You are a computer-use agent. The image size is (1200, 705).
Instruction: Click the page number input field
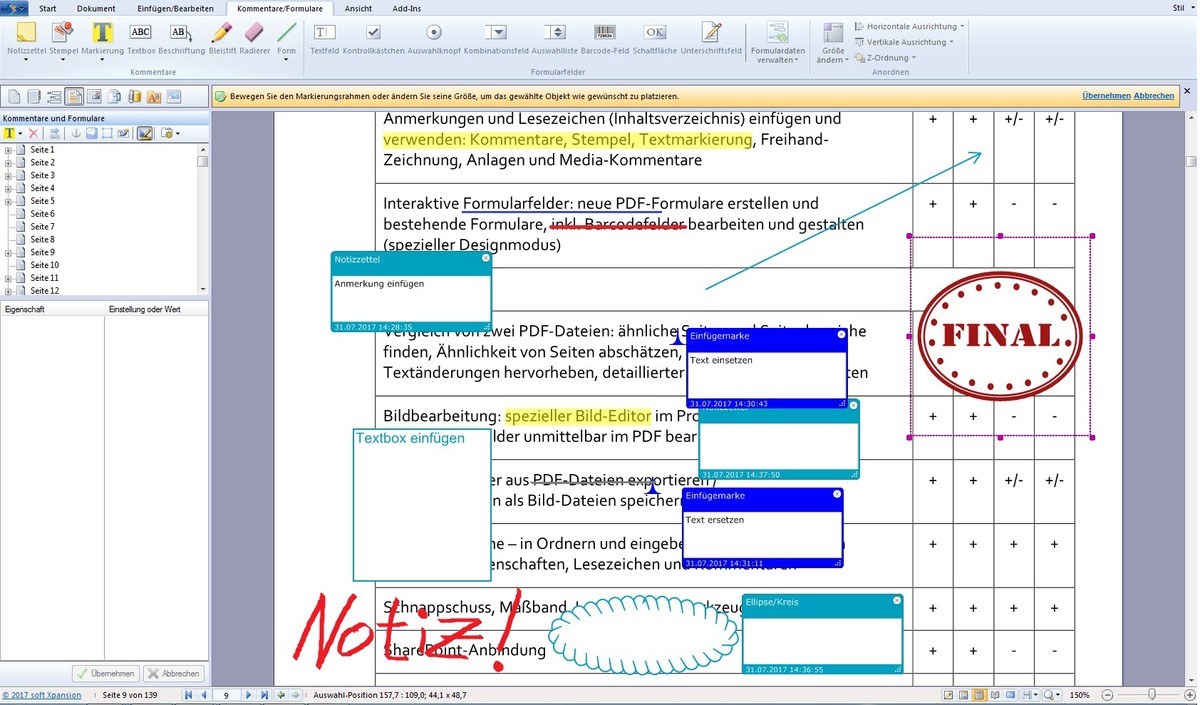[227, 695]
